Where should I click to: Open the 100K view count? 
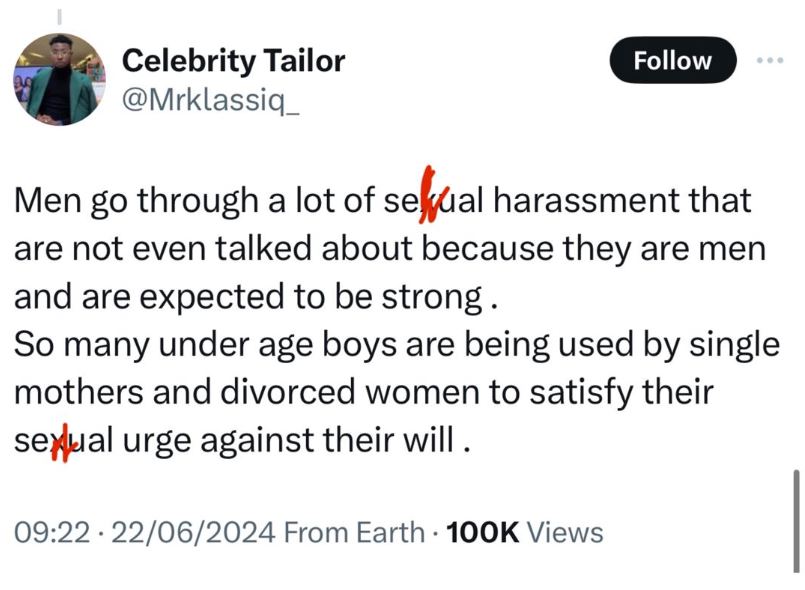(x=484, y=533)
